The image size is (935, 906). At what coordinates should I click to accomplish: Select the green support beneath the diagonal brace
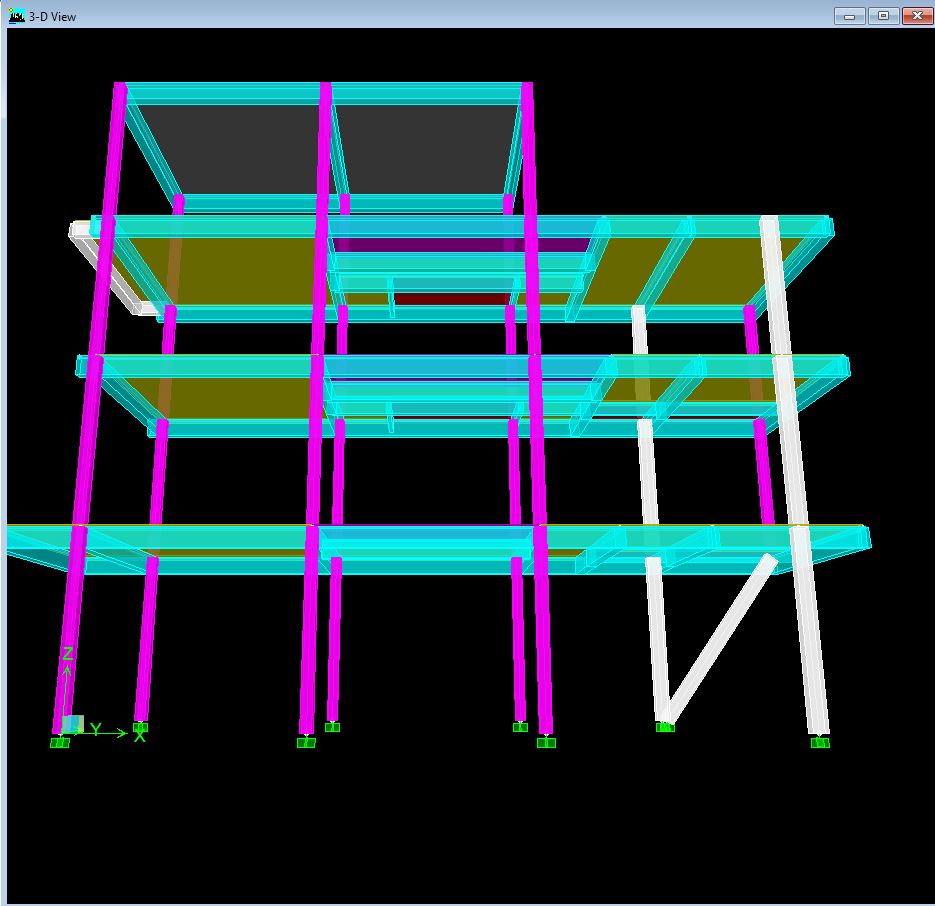coord(665,727)
